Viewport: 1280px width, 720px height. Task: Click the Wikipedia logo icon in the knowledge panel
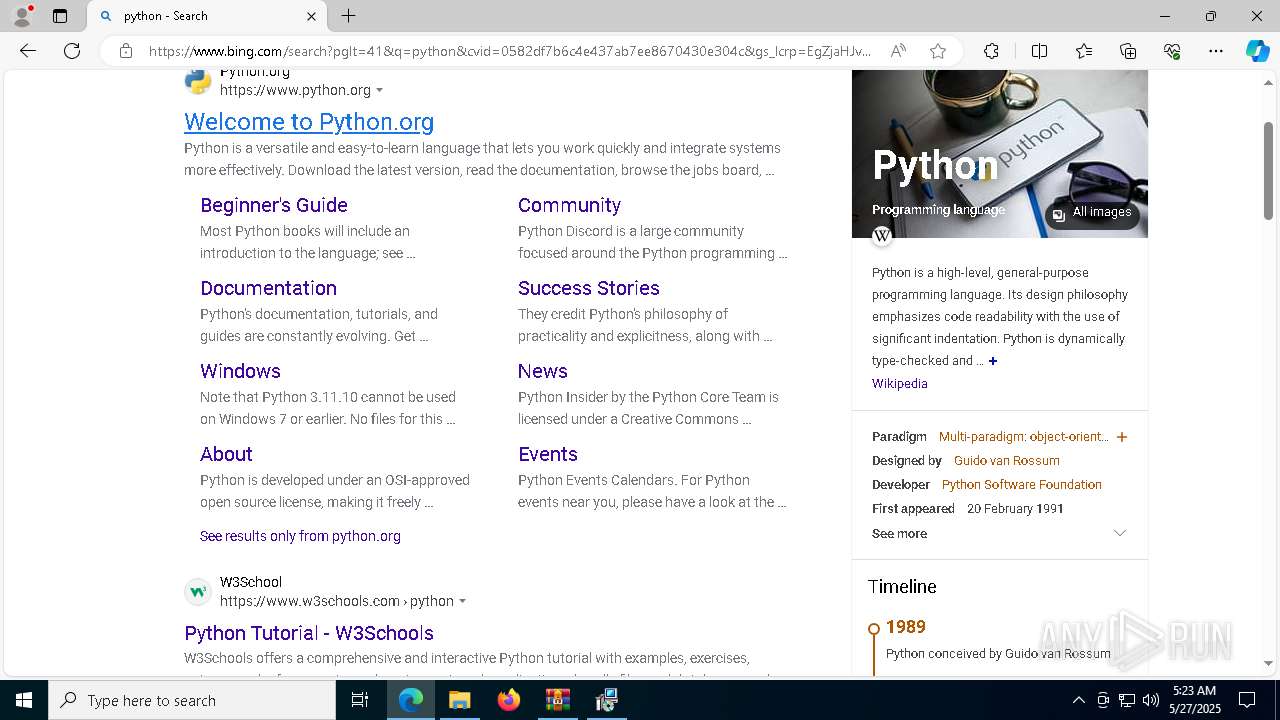[882, 236]
